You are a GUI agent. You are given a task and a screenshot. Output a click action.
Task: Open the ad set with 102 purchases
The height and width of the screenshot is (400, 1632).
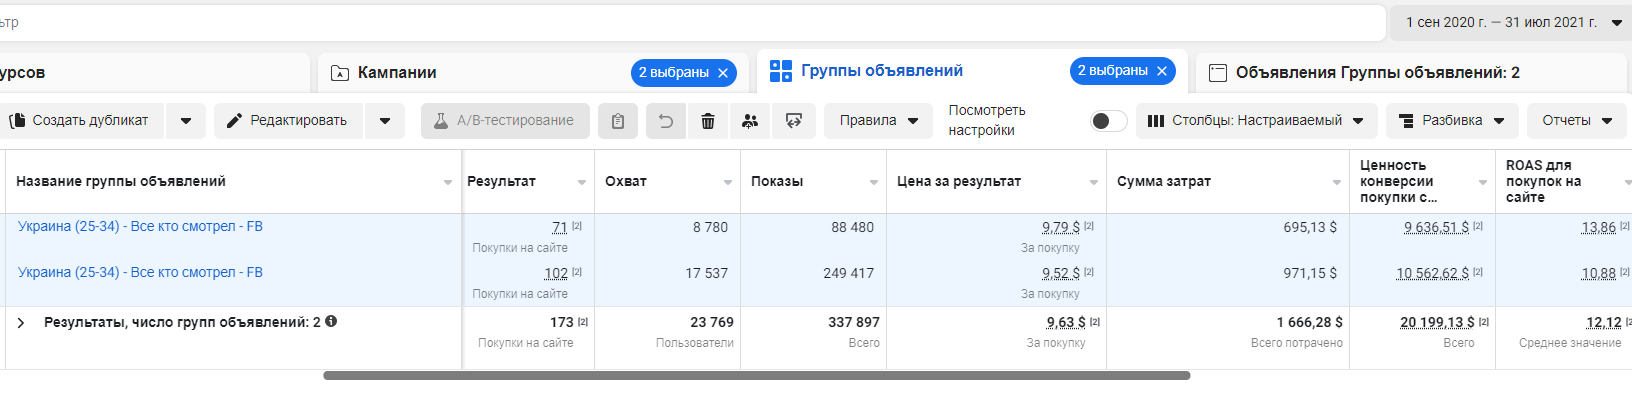(x=140, y=273)
